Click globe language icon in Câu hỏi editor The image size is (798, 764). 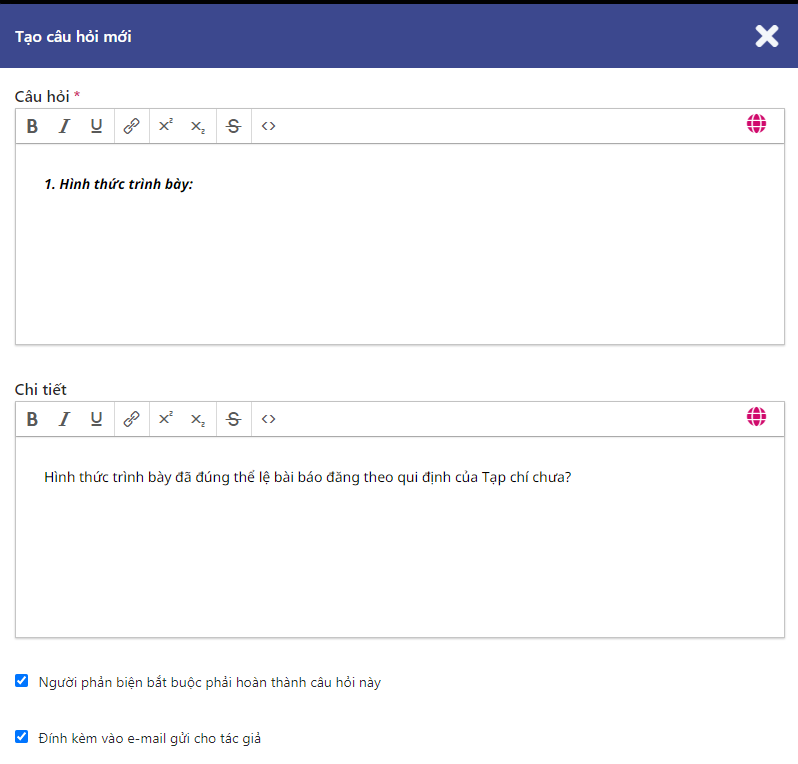[x=756, y=124]
